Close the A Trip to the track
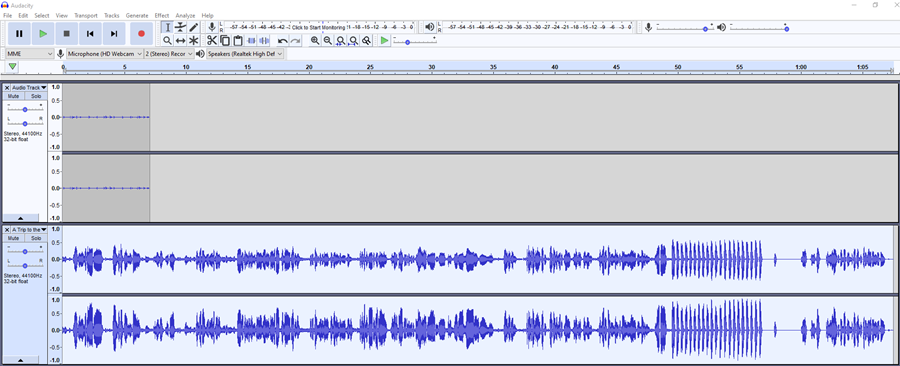Image resolution: width=900 pixels, height=366 pixels. [x=7, y=229]
